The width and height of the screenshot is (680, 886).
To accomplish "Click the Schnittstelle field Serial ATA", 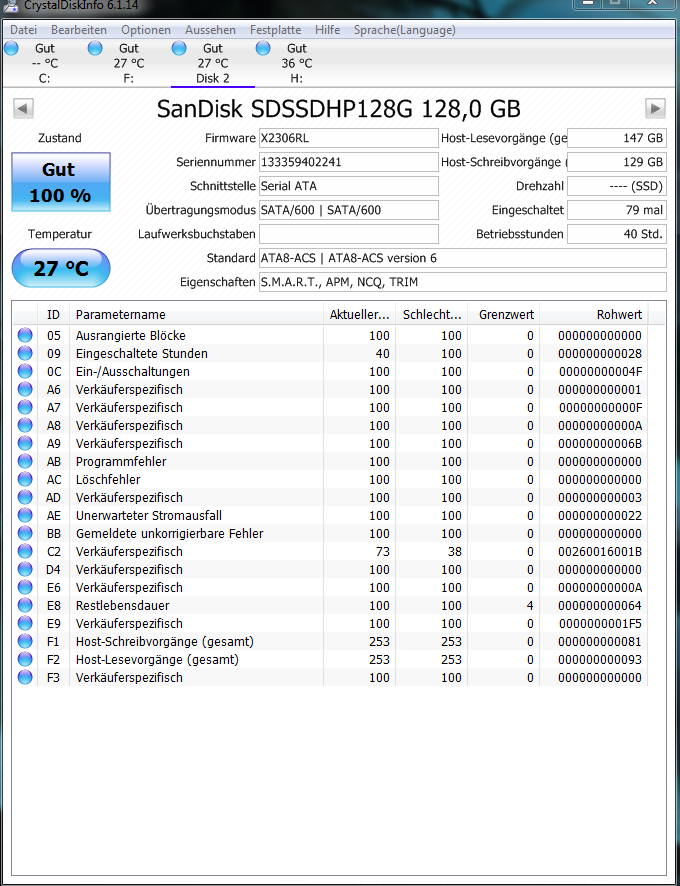I will tap(349, 186).
